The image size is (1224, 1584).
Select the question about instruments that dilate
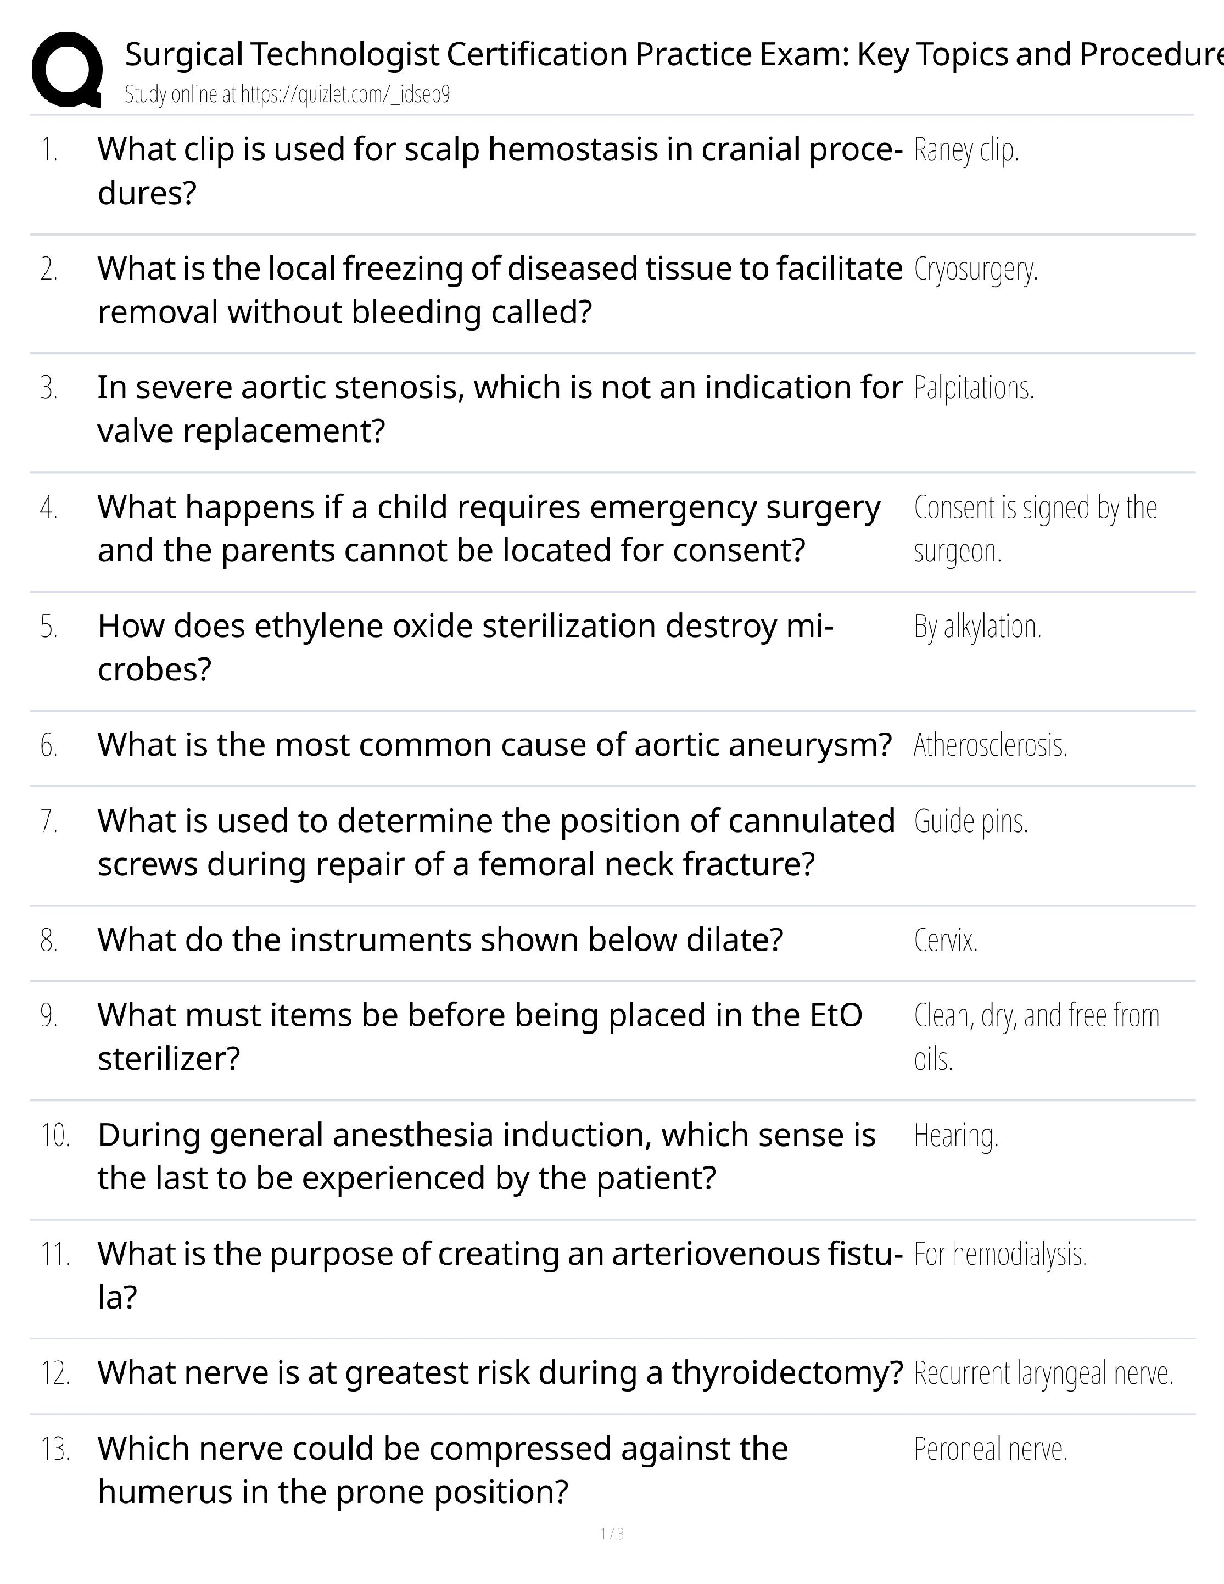440,940
